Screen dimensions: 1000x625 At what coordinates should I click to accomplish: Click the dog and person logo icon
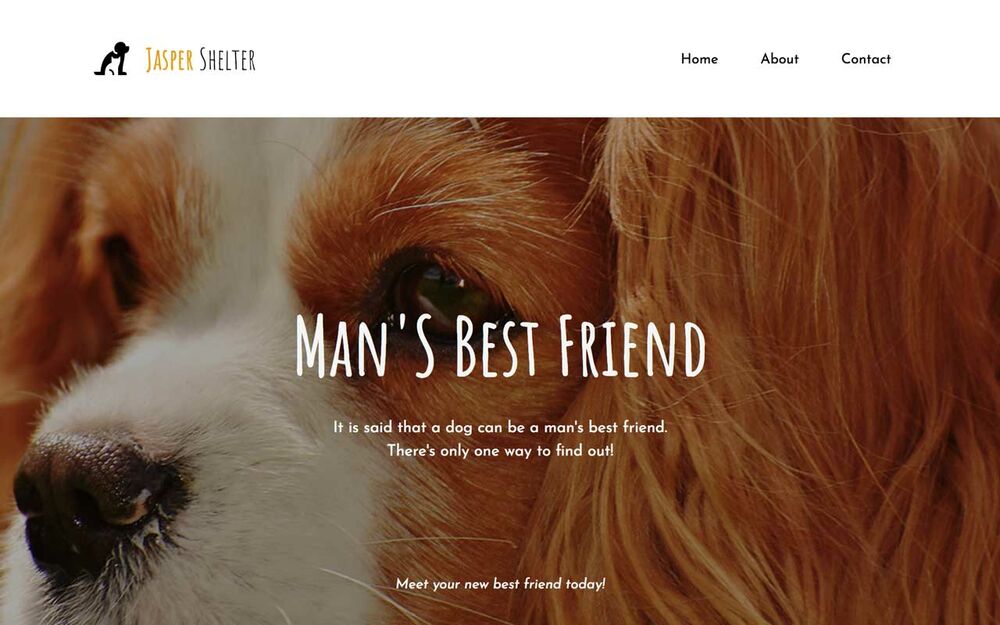112,59
